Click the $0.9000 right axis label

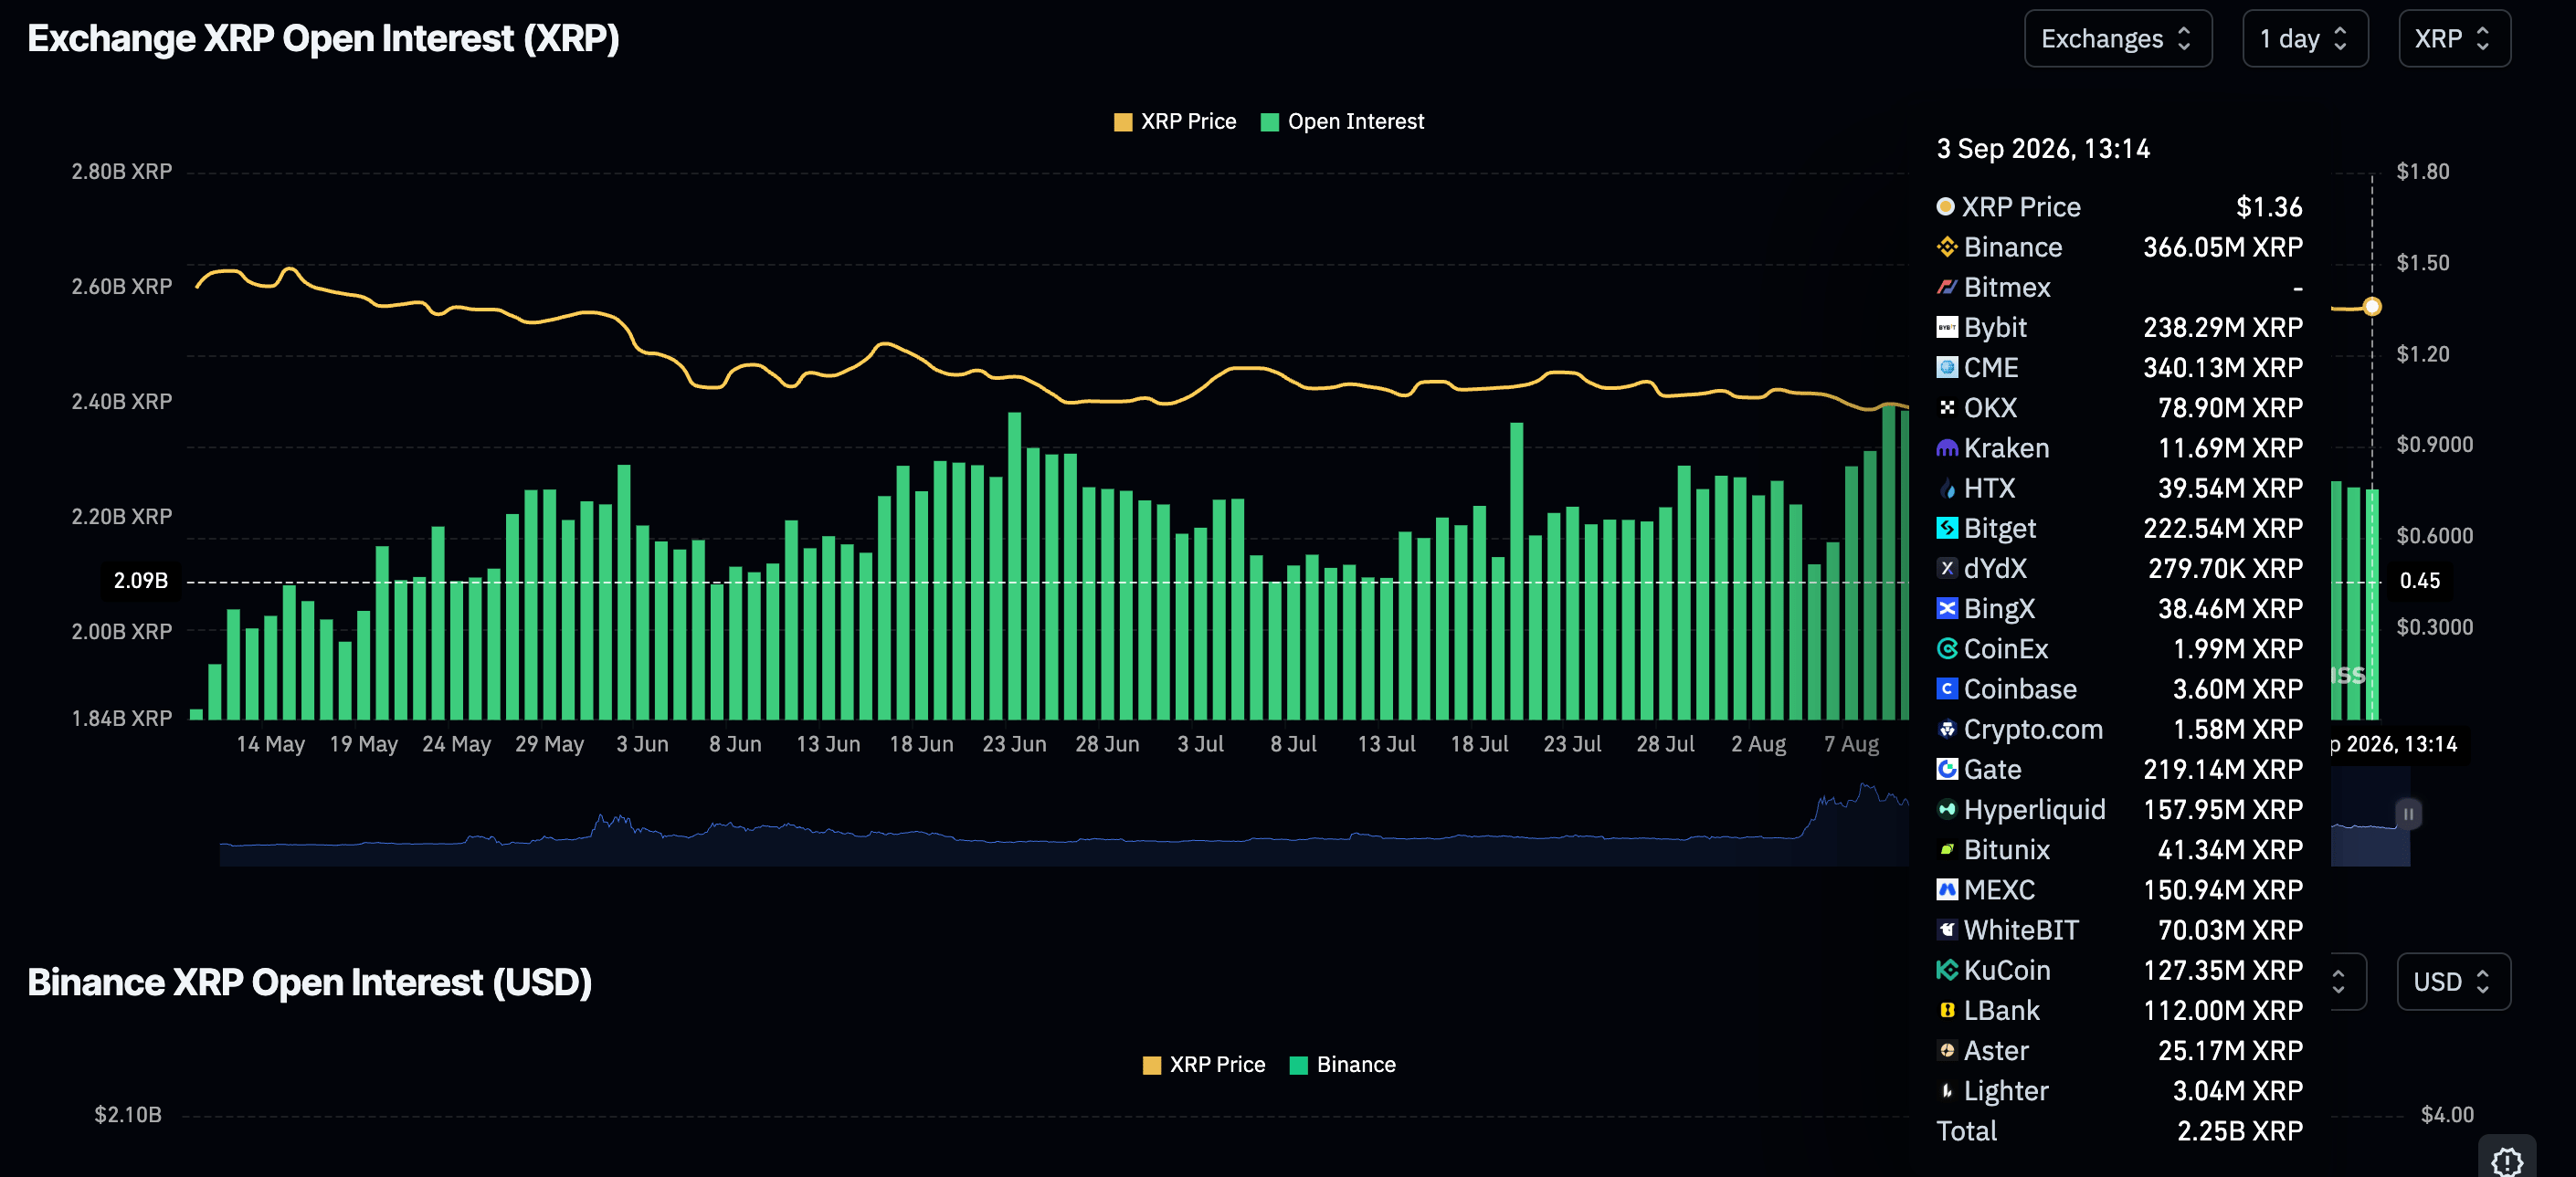pyautogui.click(x=2434, y=445)
